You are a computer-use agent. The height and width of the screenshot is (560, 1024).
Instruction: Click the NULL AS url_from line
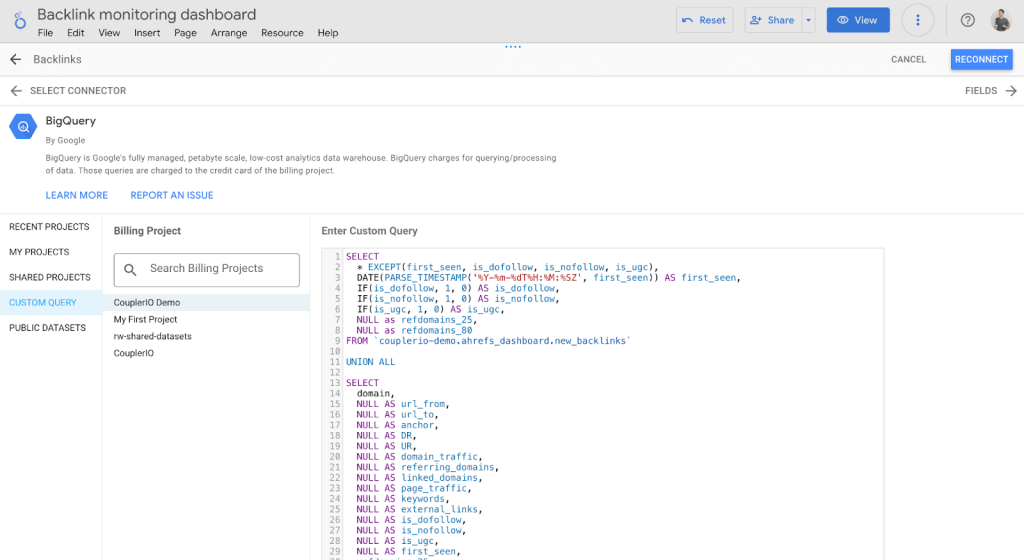402,404
